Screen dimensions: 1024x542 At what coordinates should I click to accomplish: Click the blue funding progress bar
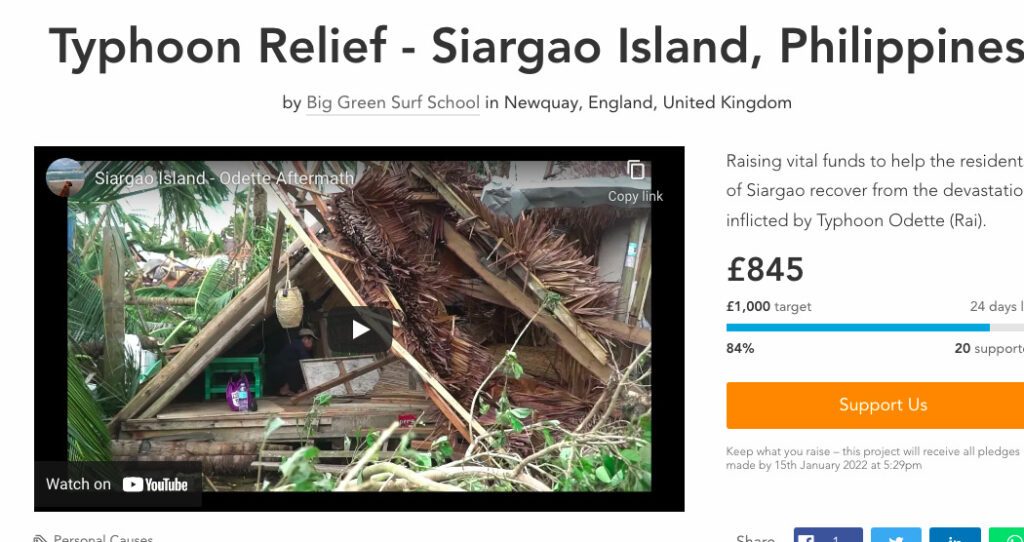click(x=857, y=328)
